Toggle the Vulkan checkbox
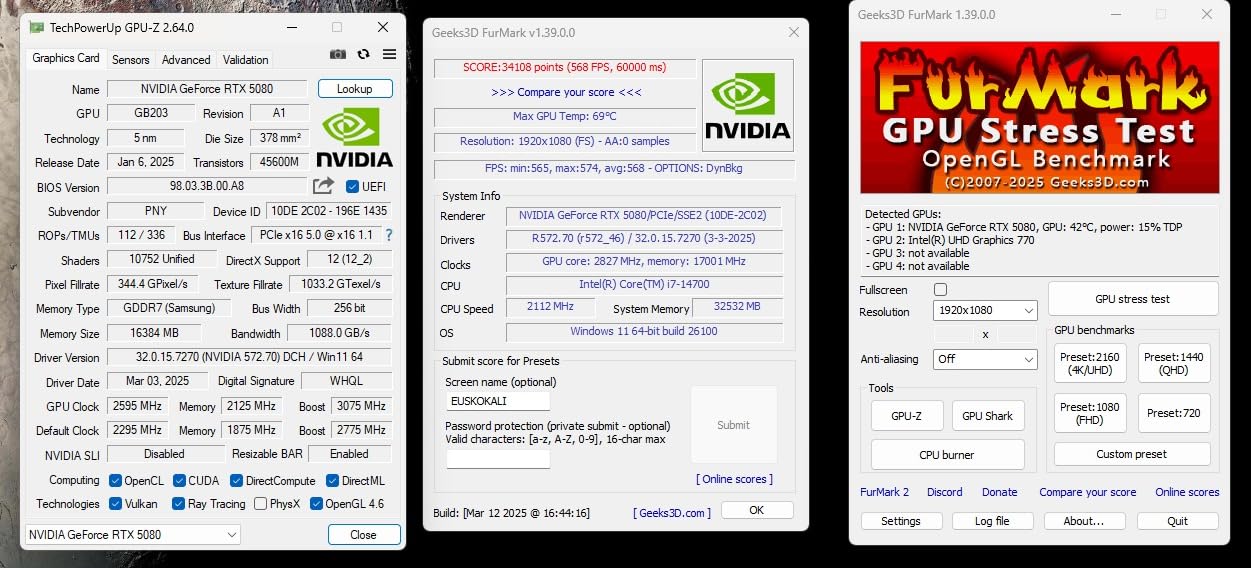The width and height of the screenshot is (1251, 568). click(x=115, y=504)
